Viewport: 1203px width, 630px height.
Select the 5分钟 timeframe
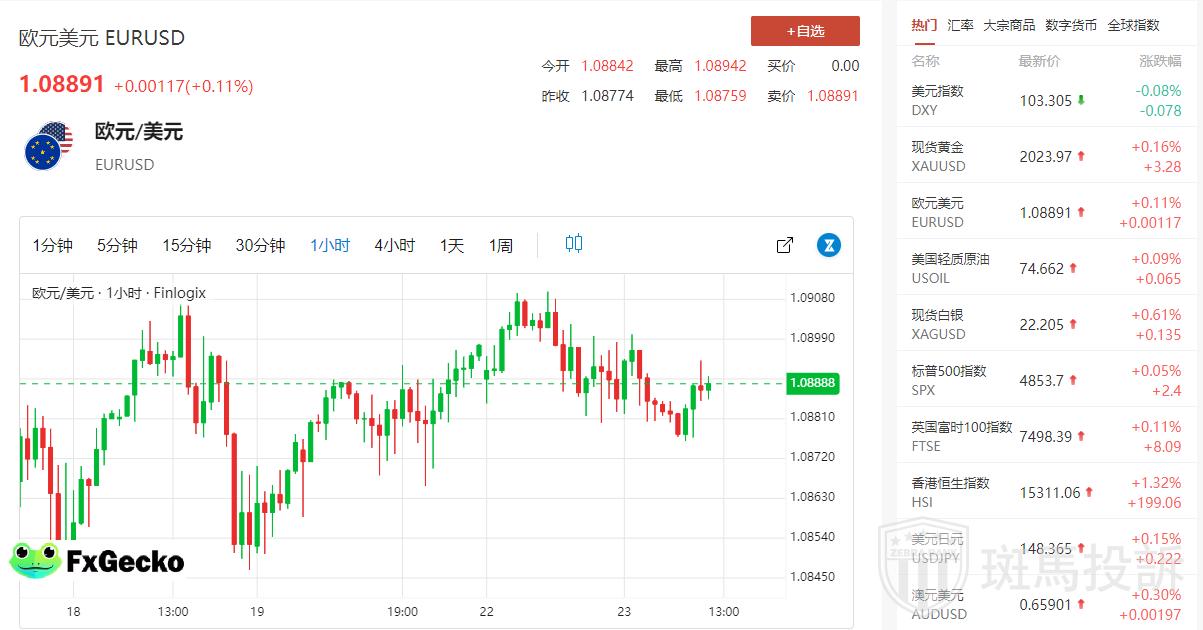(117, 245)
